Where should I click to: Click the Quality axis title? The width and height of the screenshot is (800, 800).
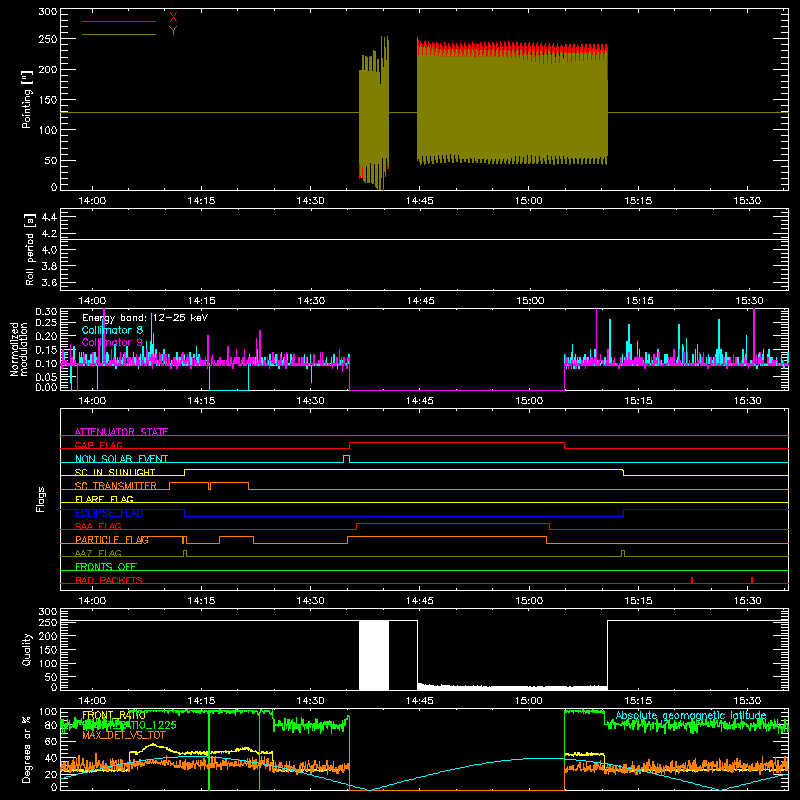(27, 649)
